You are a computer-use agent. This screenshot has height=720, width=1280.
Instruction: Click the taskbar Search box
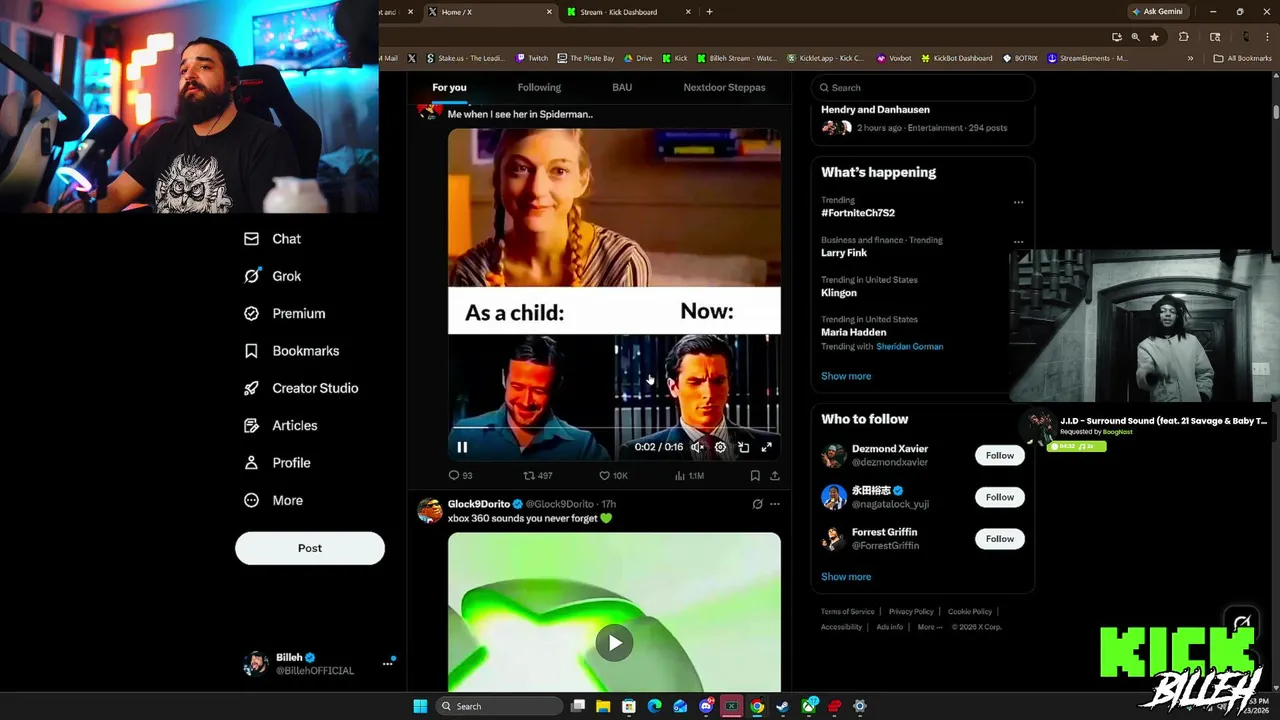(x=499, y=706)
